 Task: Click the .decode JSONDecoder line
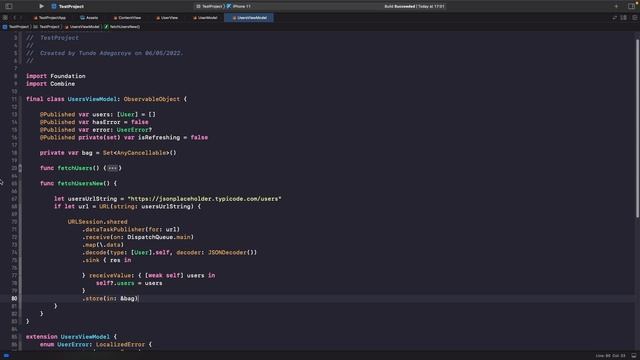click(x=170, y=252)
